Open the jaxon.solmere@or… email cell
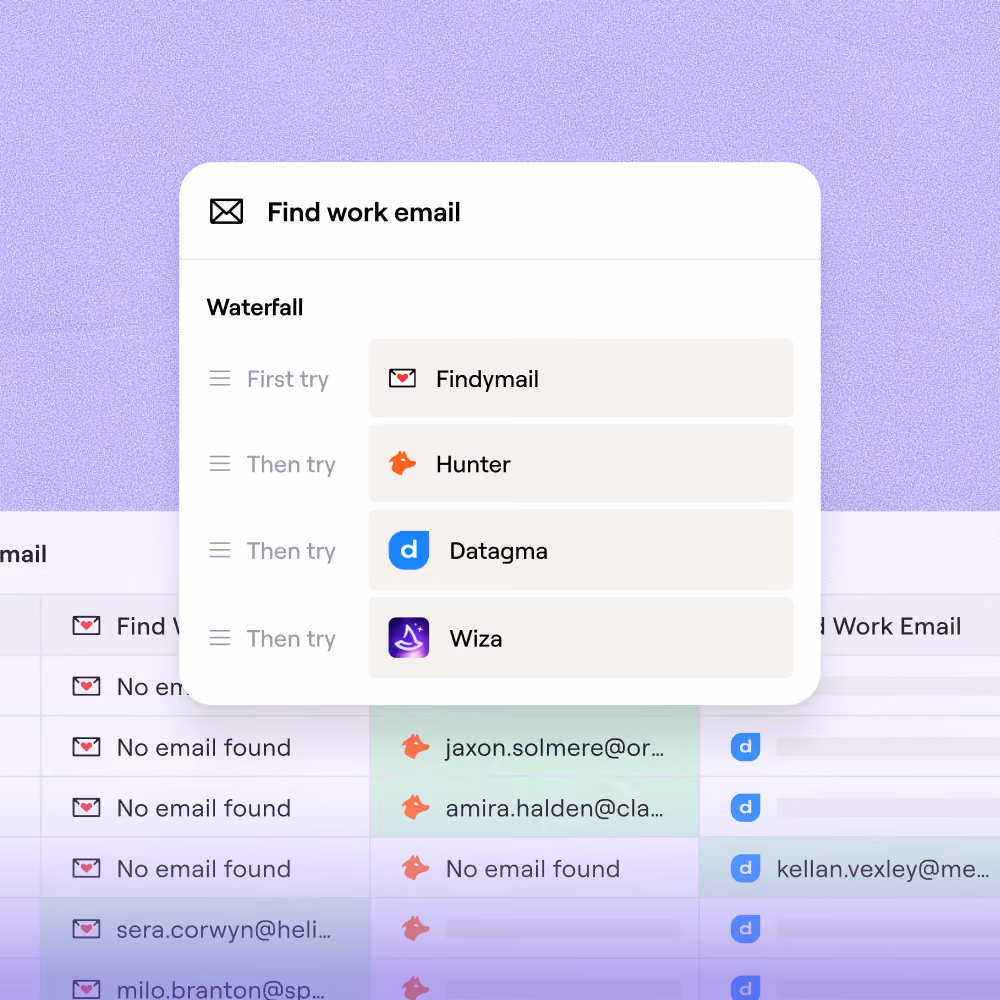The width and height of the screenshot is (1000, 1000). point(534,747)
